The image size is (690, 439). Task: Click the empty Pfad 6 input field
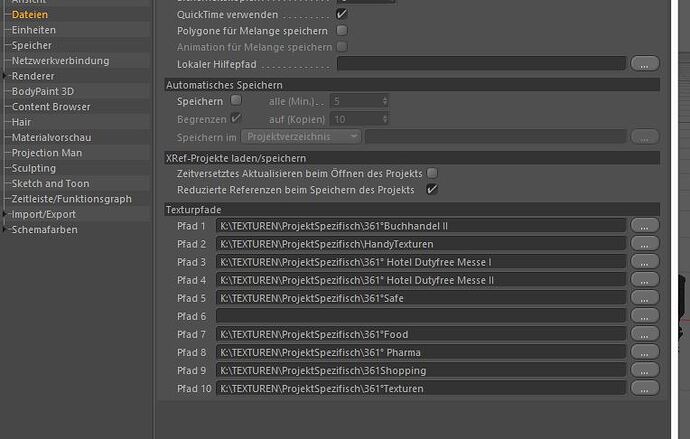tap(421, 316)
